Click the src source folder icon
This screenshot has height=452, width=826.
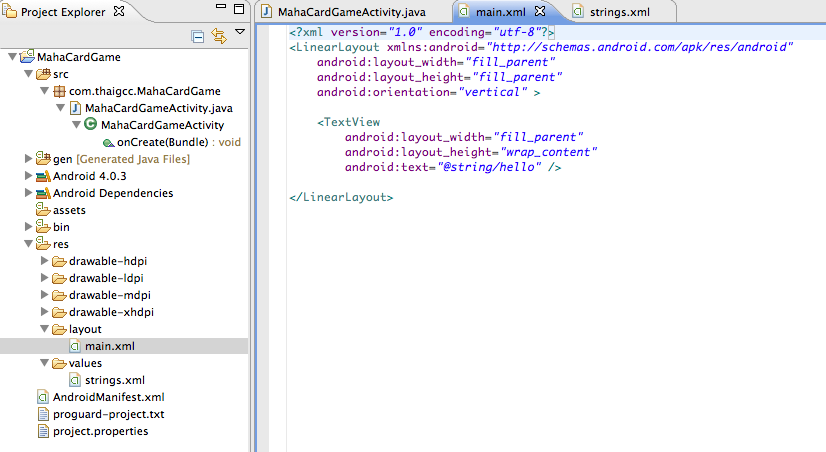click(x=43, y=74)
